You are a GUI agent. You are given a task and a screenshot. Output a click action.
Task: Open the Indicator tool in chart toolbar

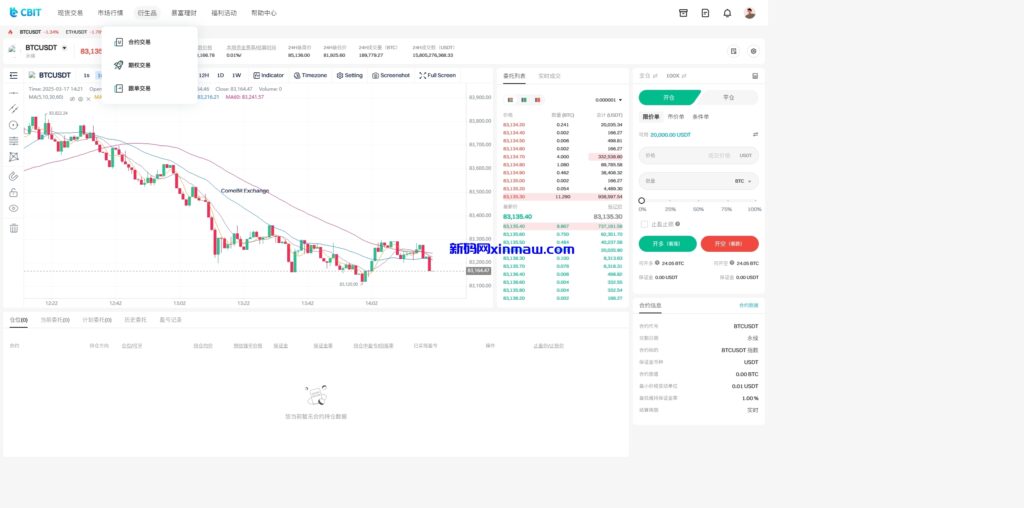coord(268,75)
